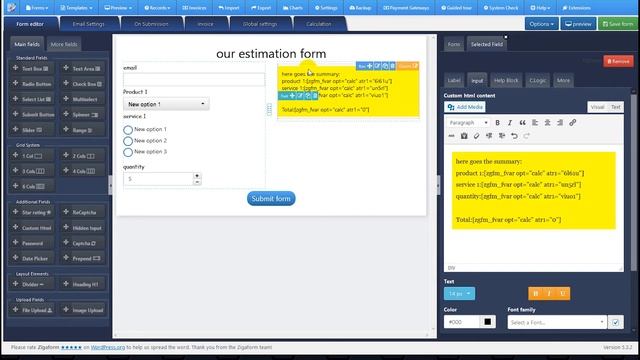The image size is (640, 360).
Task: Add a Spinner field
Action: [83, 115]
